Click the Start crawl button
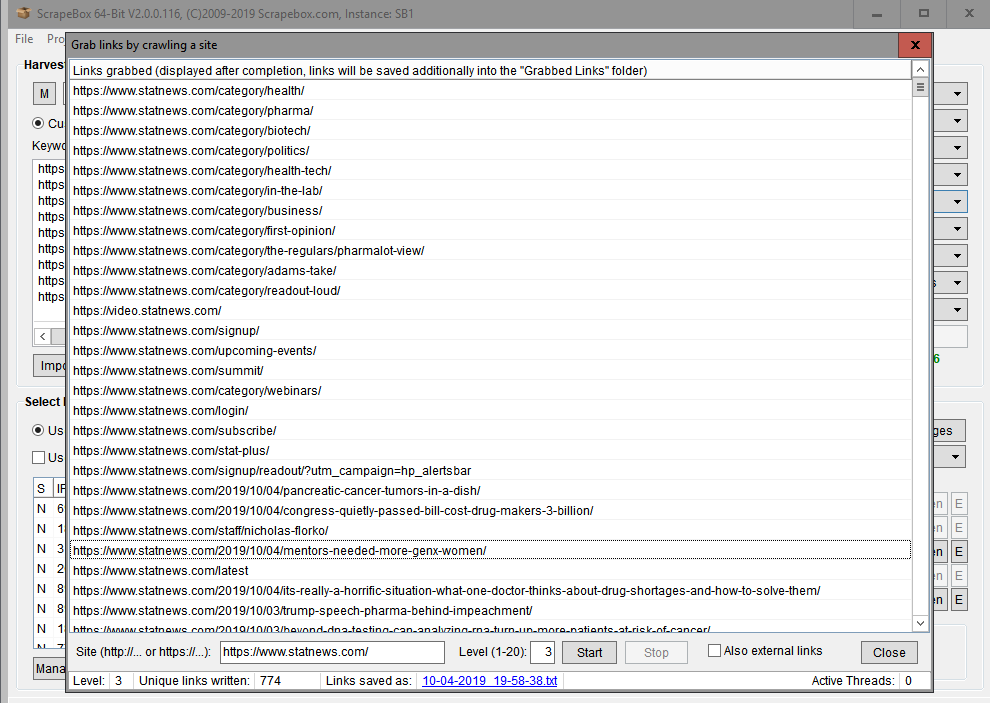This screenshot has width=990, height=703. (x=589, y=652)
